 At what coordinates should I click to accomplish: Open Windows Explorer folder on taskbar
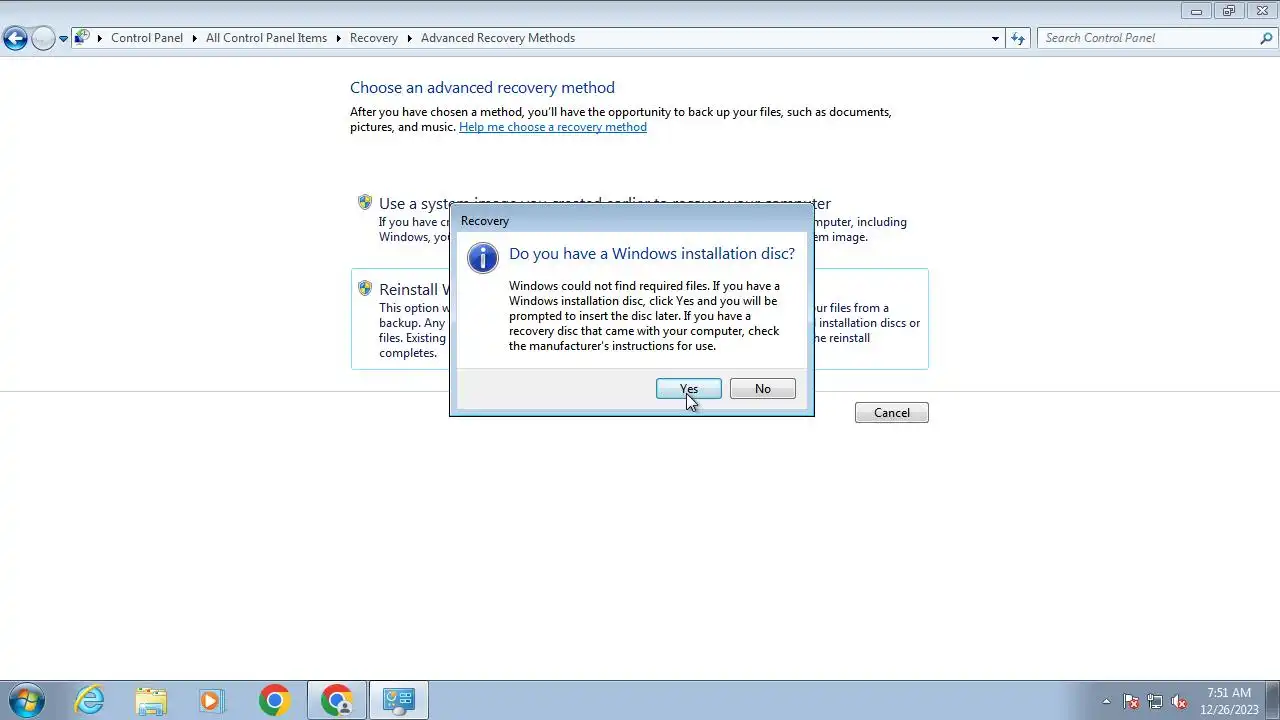coord(151,700)
